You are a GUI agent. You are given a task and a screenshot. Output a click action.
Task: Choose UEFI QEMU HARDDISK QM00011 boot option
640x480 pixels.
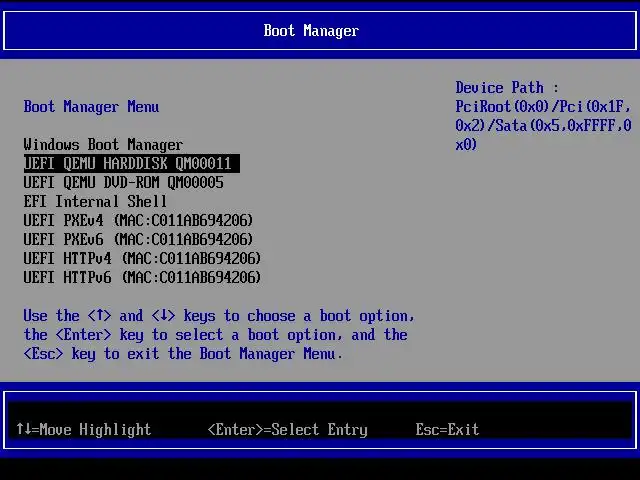point(131,163)
